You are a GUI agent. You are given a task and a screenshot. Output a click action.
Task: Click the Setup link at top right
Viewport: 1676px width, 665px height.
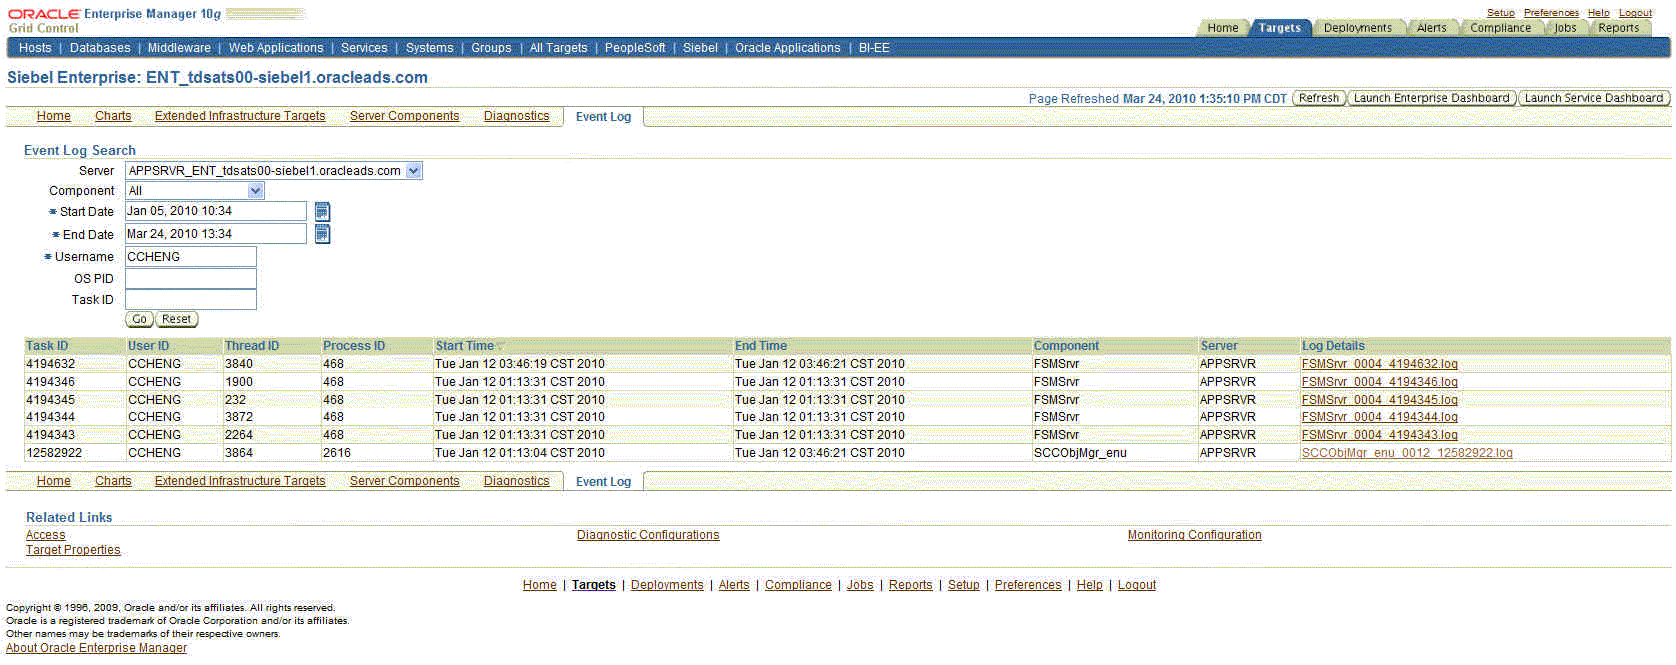[1500, 13]
